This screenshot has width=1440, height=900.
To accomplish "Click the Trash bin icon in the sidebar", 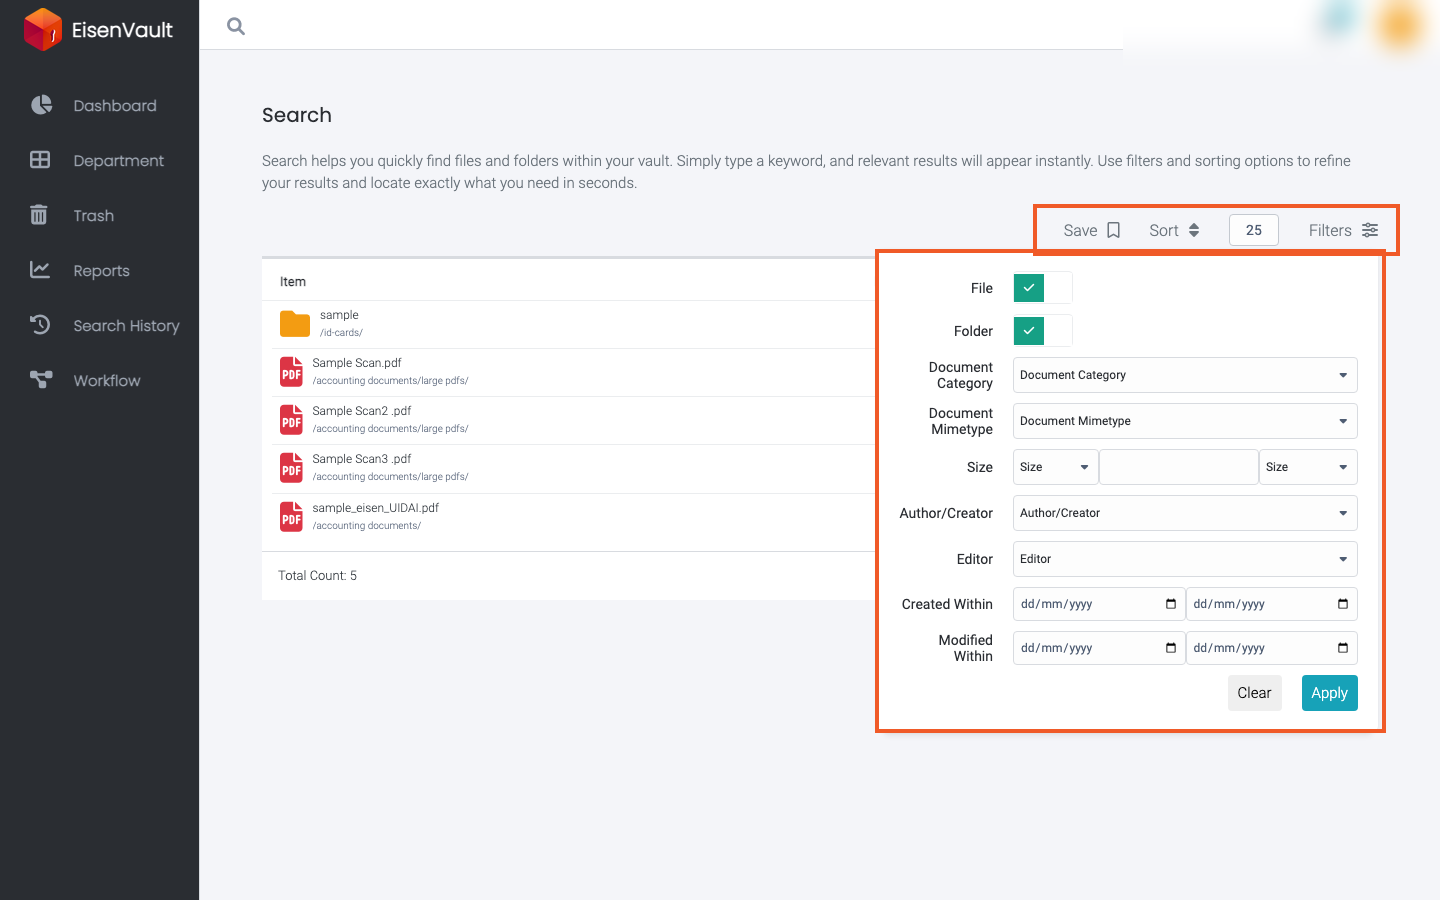I will [x=39, y=215].
